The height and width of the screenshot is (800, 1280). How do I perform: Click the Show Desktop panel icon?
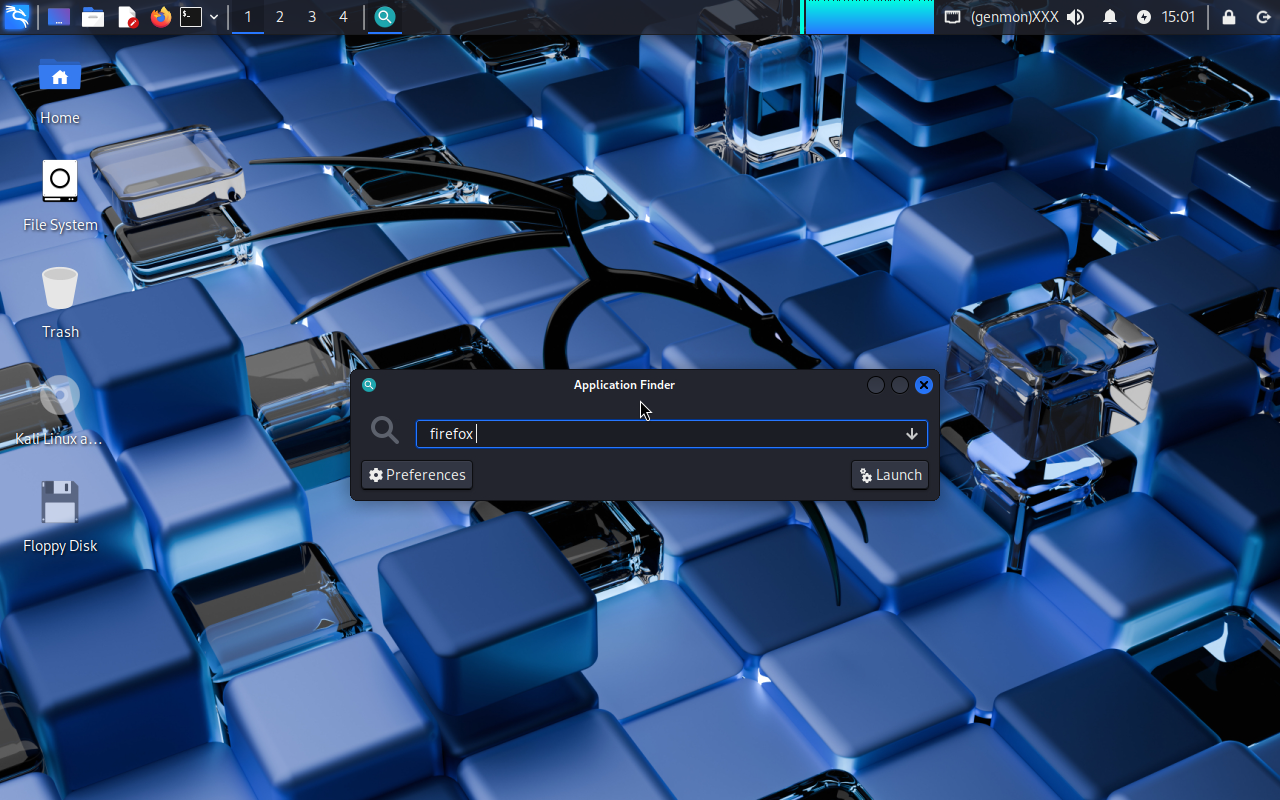click(x=59, y=17)
